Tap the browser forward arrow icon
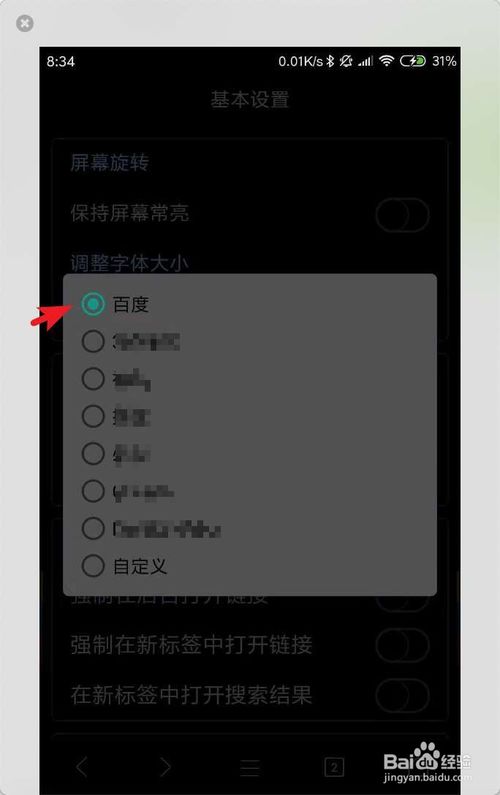 [x=166, y=767]
